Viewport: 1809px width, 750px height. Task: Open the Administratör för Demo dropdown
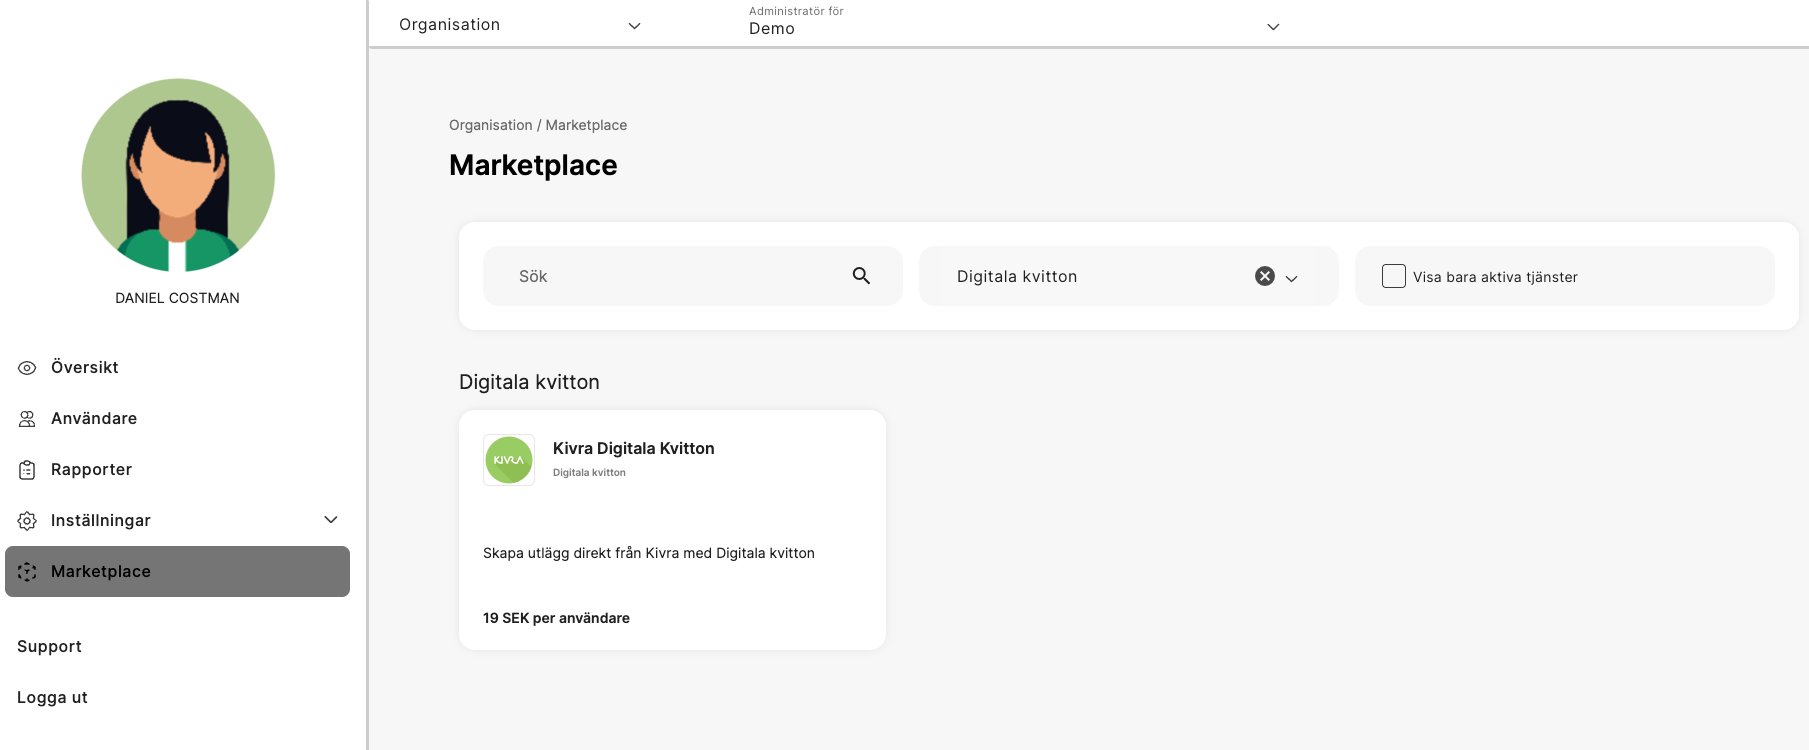click(x=1014, y=23)
